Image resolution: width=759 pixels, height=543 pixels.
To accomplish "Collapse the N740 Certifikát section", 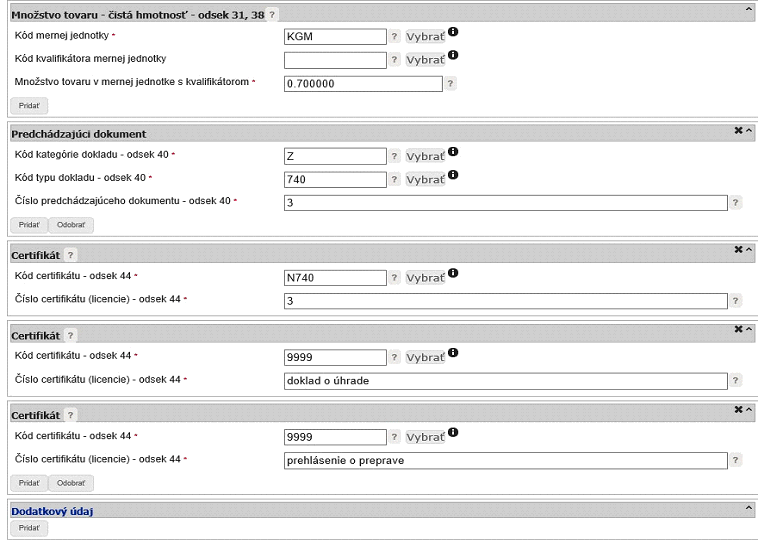I will point(749,250).
